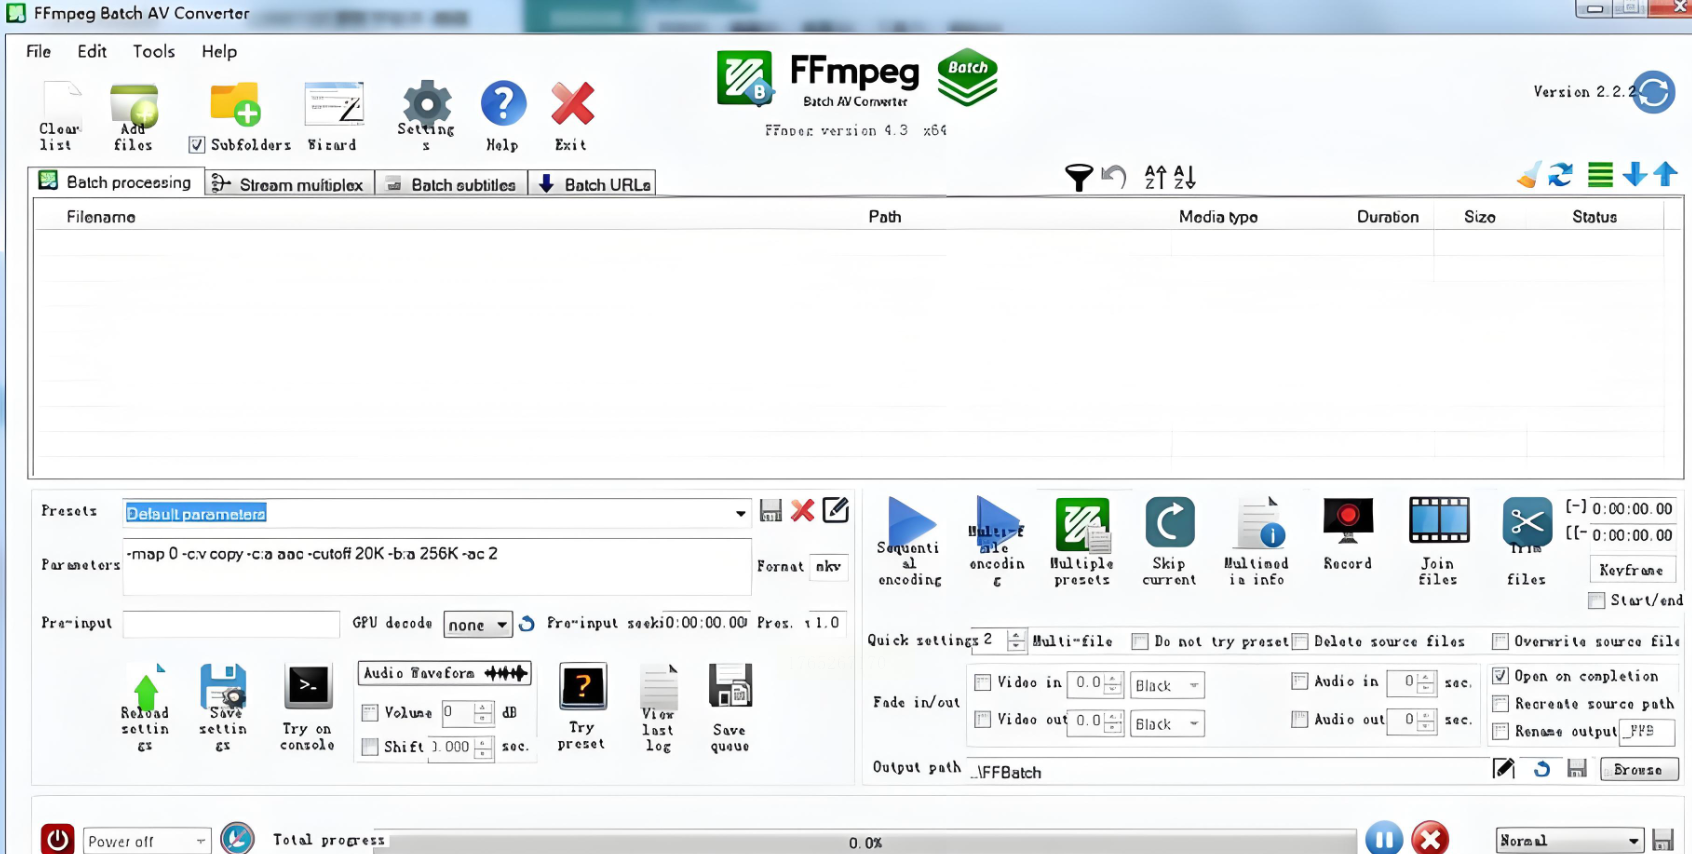Open Multiple presets
The image size is (1692, 854).
click(1083, 524)
